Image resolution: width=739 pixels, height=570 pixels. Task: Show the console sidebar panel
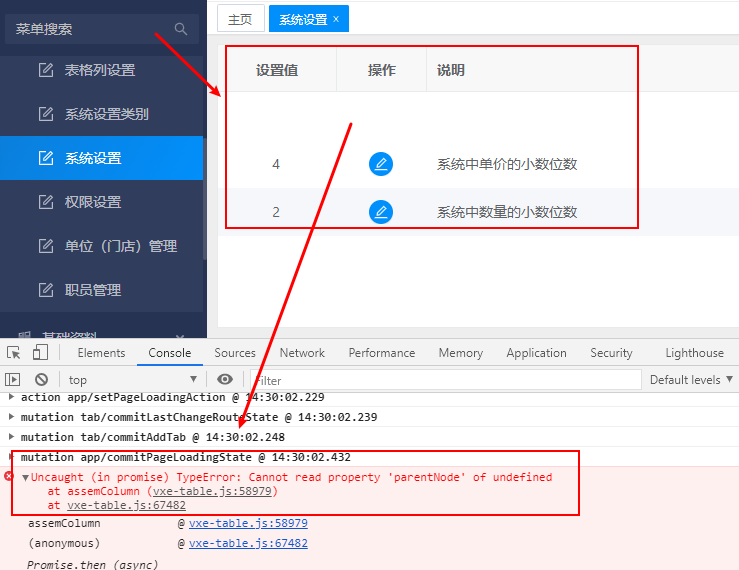pos(12,379)
